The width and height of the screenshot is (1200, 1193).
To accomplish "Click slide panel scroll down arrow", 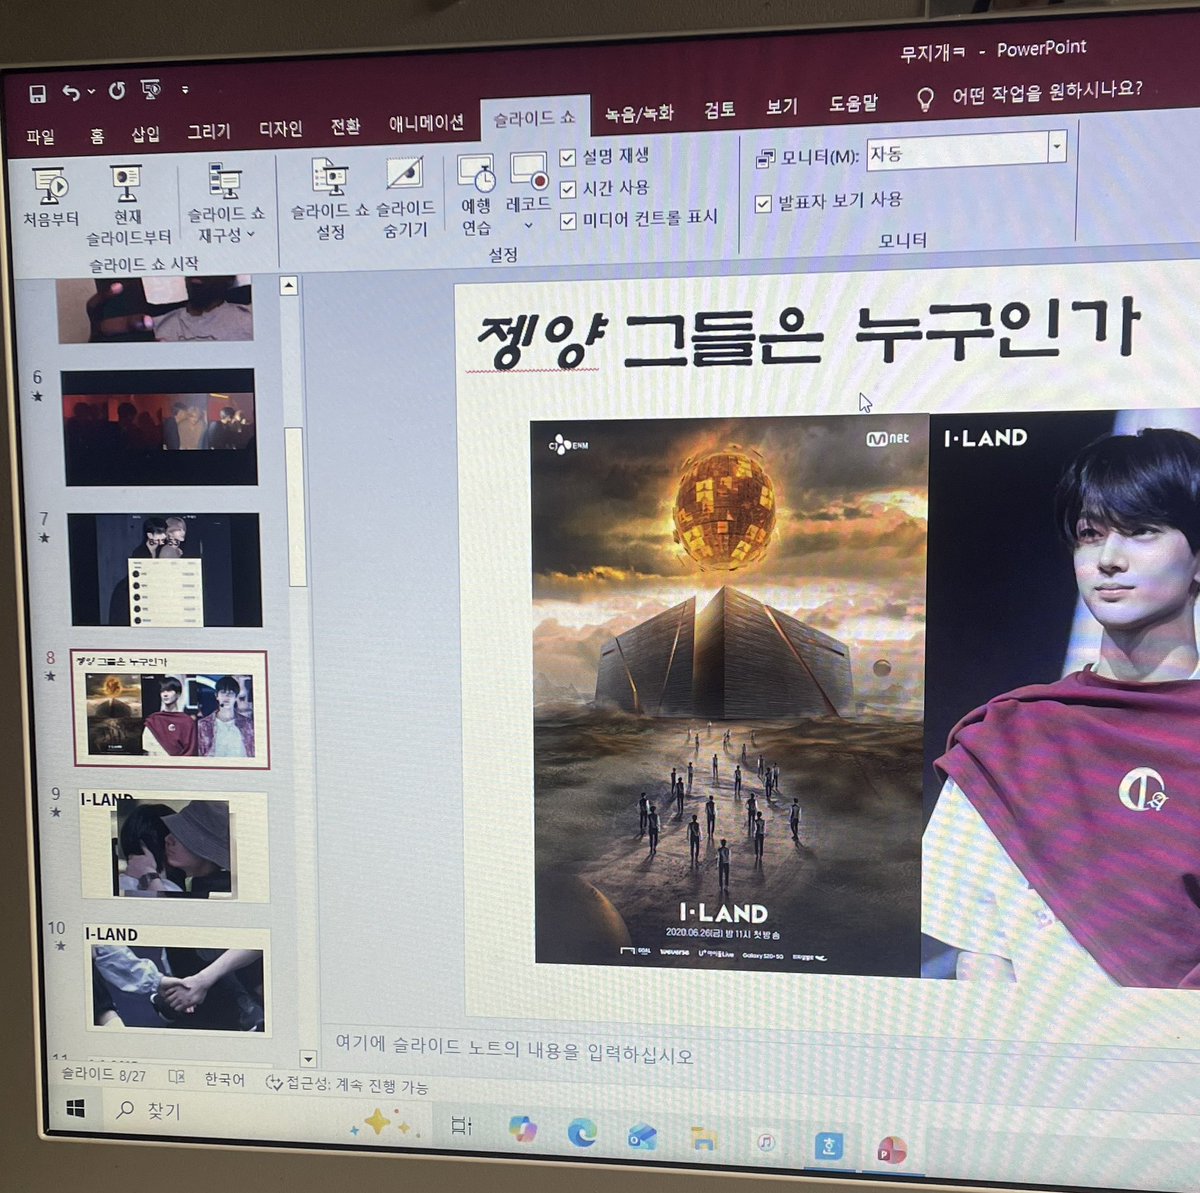I will coord(308,1059).
